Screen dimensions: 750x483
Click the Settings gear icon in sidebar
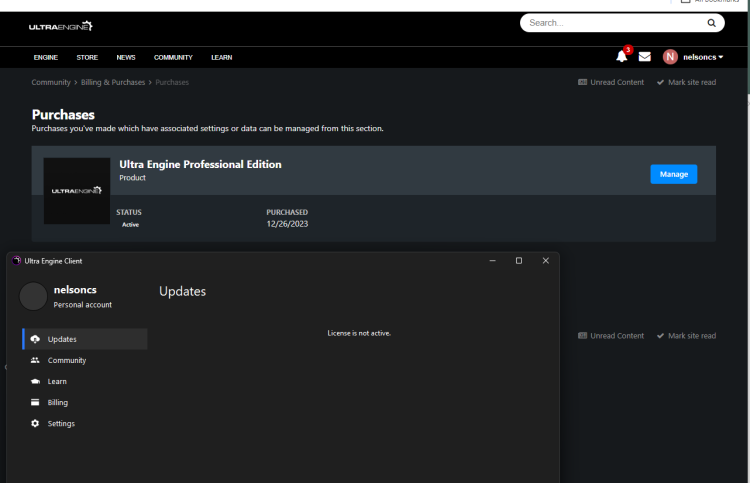point(35,423)
